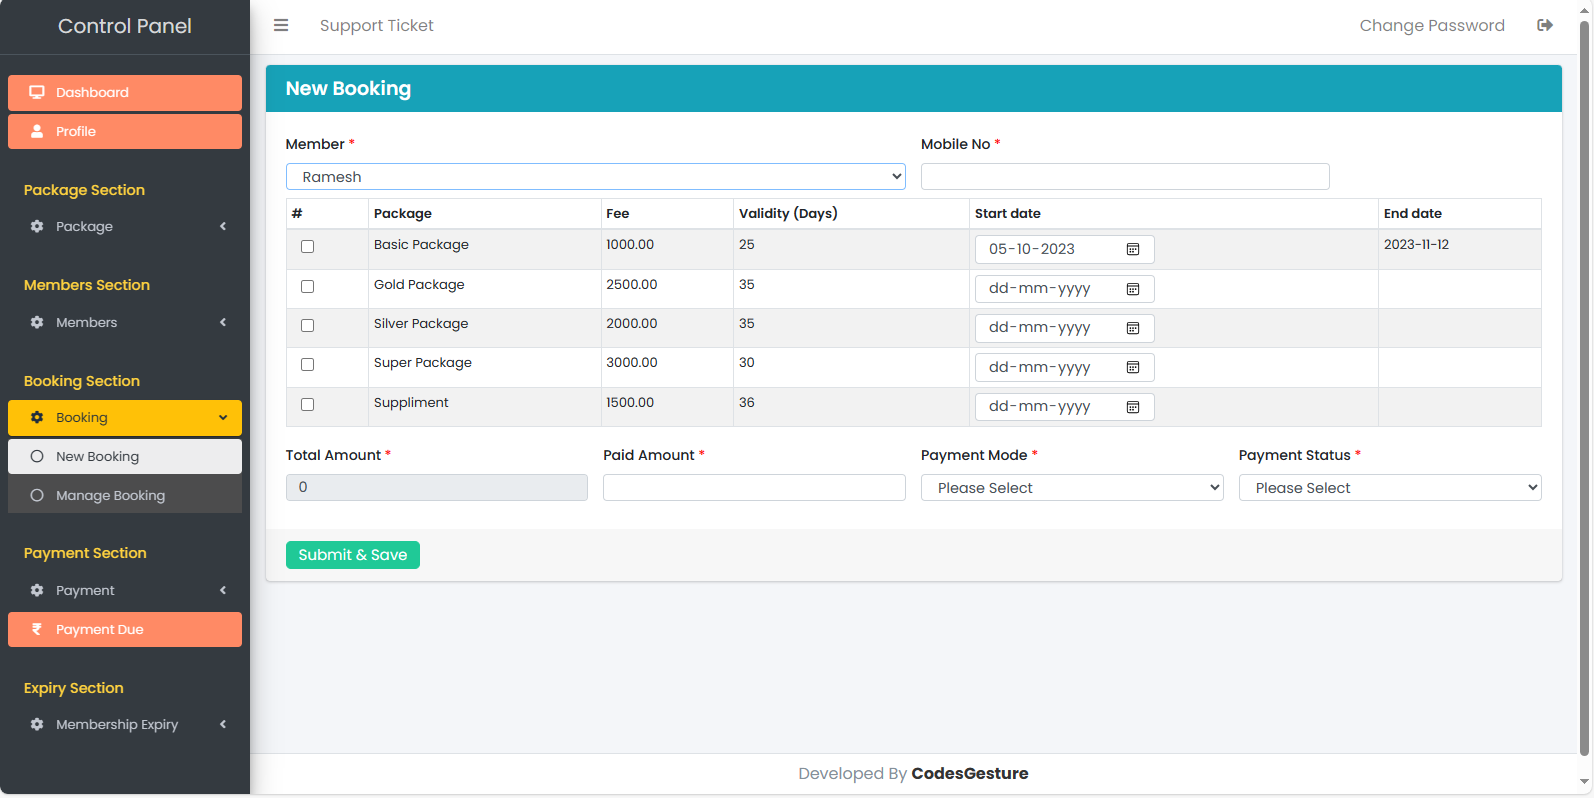Viewport: 1594px width, 798px height.
Task: Open the Support Ticket link
Action: [x=377, y=25]
